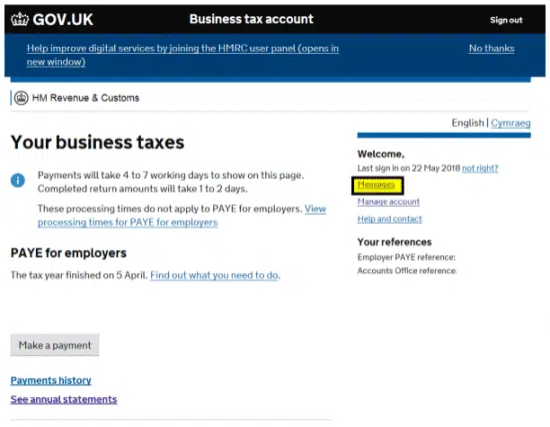
Task: Click the GOV.UK crown logo icon
Action: pyautogui.click(x=20, y=19)
